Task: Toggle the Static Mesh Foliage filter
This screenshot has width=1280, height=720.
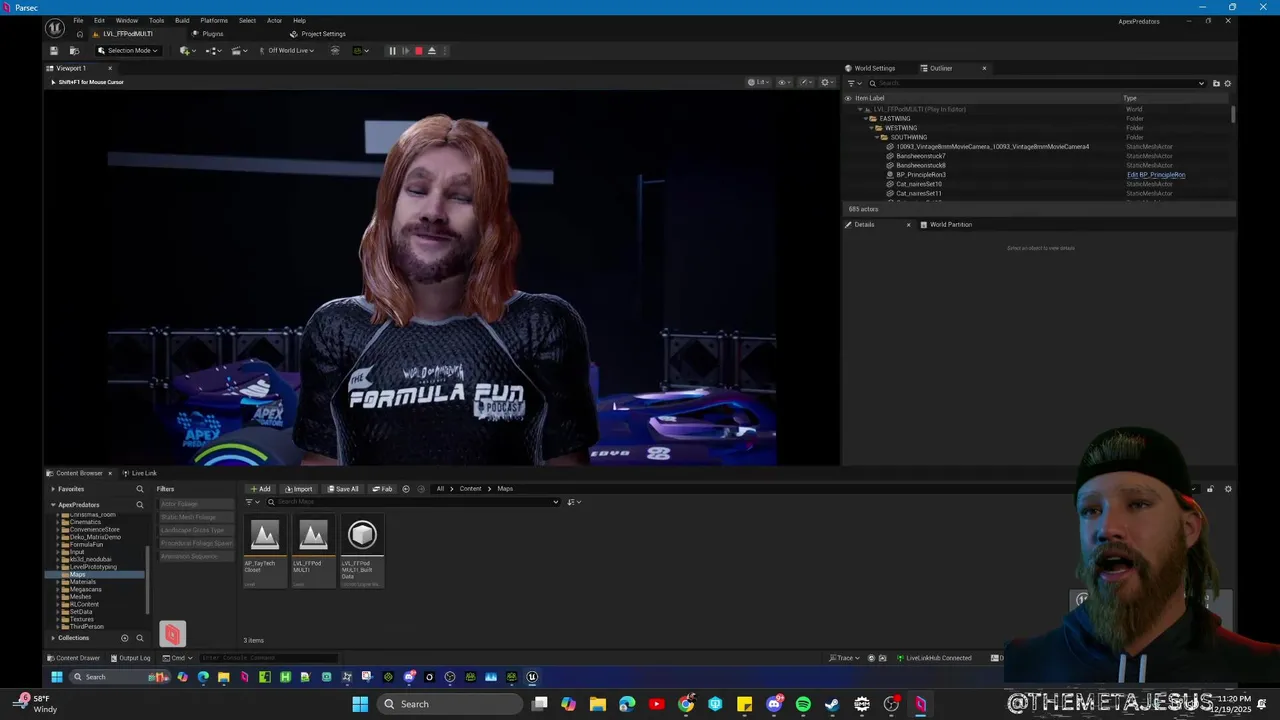Action: click(196, 517)
